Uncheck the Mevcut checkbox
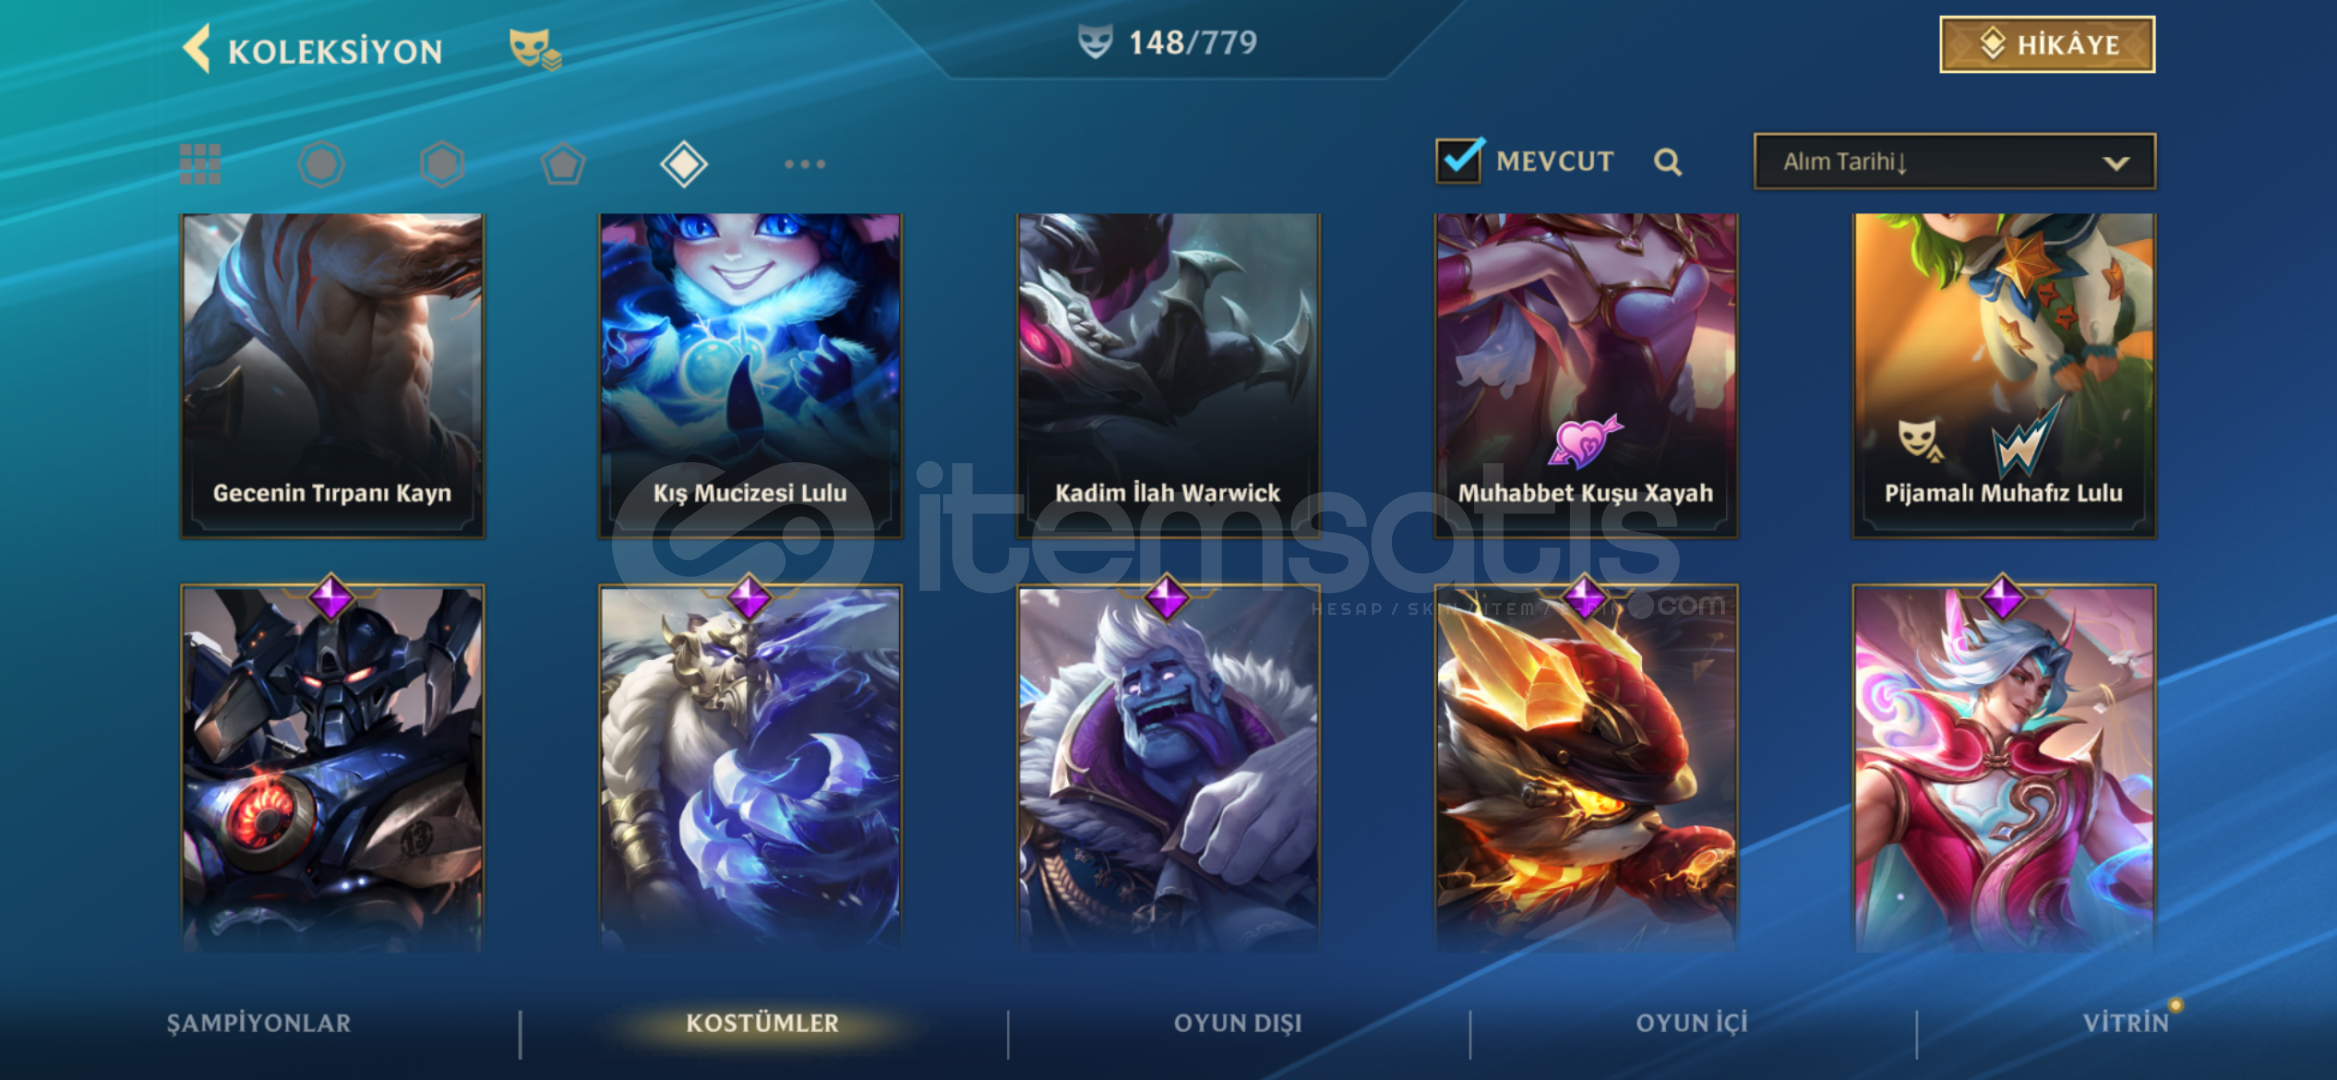The height and width of the screenshot is (1080, 2337). (x=1459, y=160)
